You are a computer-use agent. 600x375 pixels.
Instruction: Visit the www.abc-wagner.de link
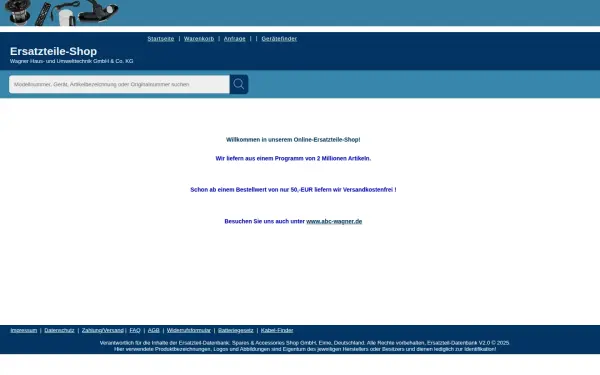pos(334,221)
